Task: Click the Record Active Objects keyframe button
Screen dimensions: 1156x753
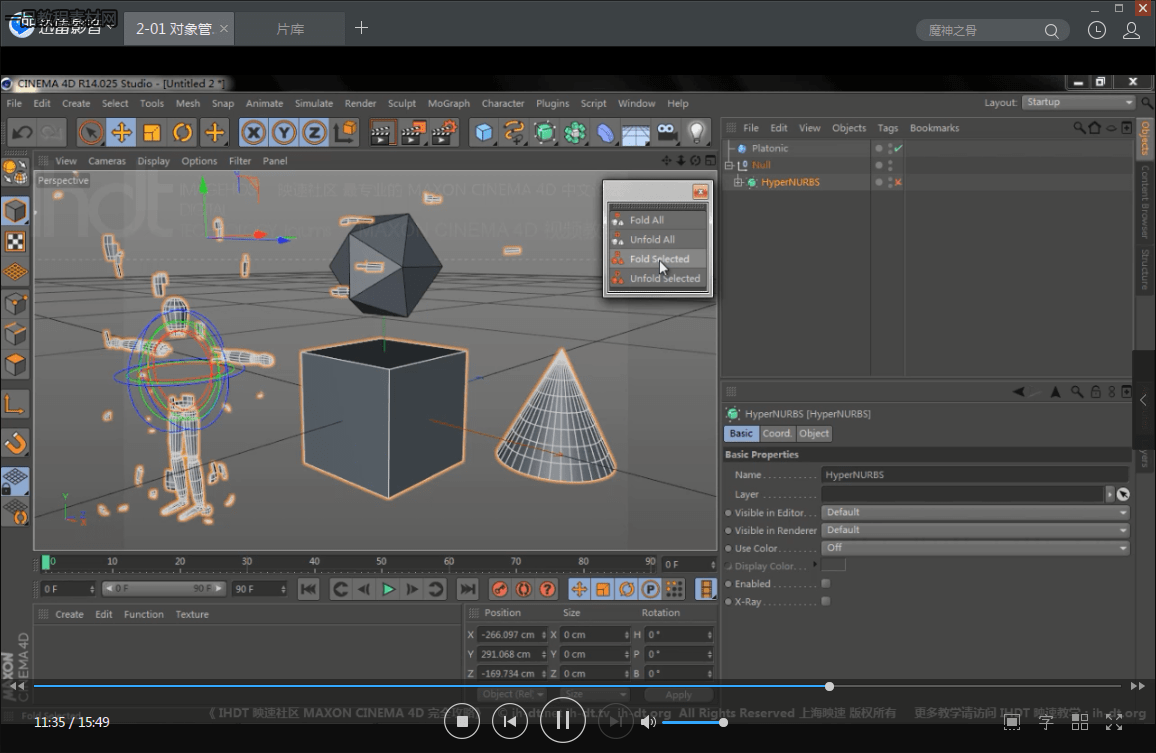Action: [500, 589]
